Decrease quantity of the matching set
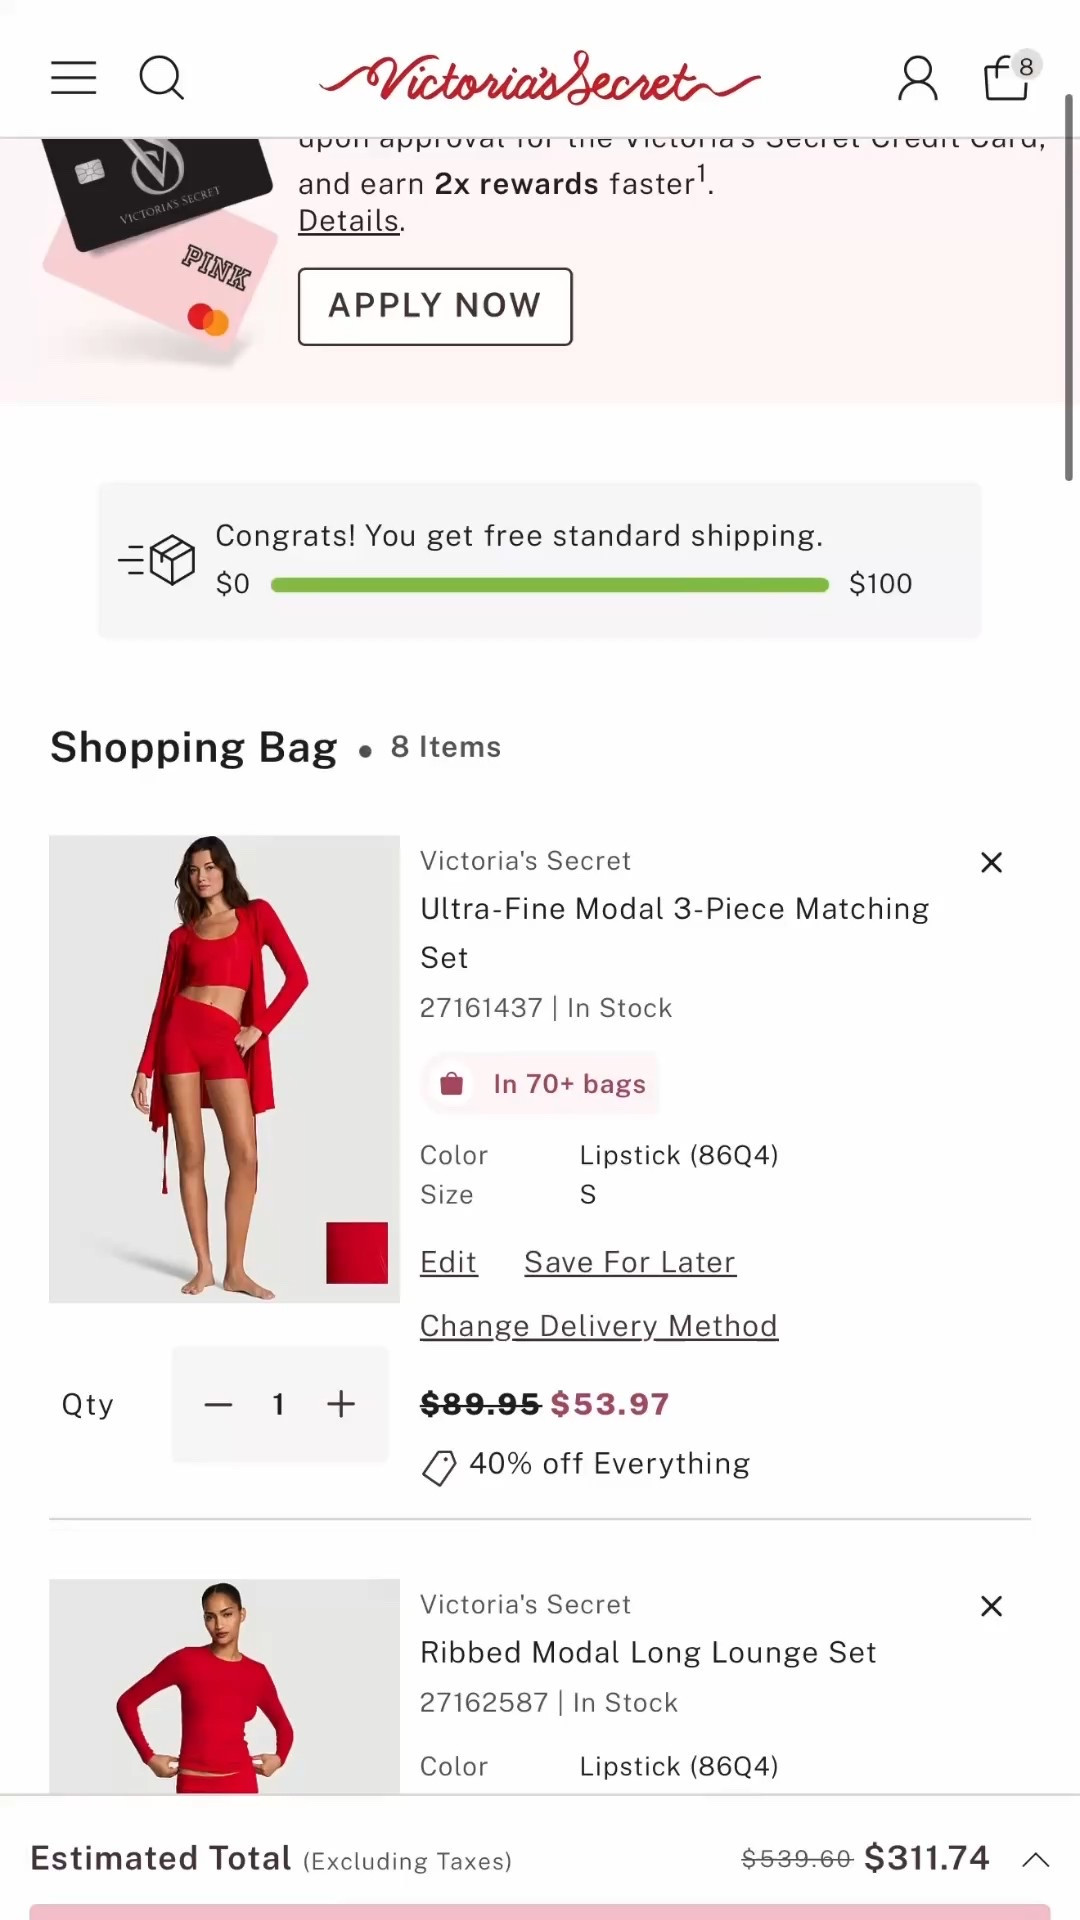 point(217,1404)
